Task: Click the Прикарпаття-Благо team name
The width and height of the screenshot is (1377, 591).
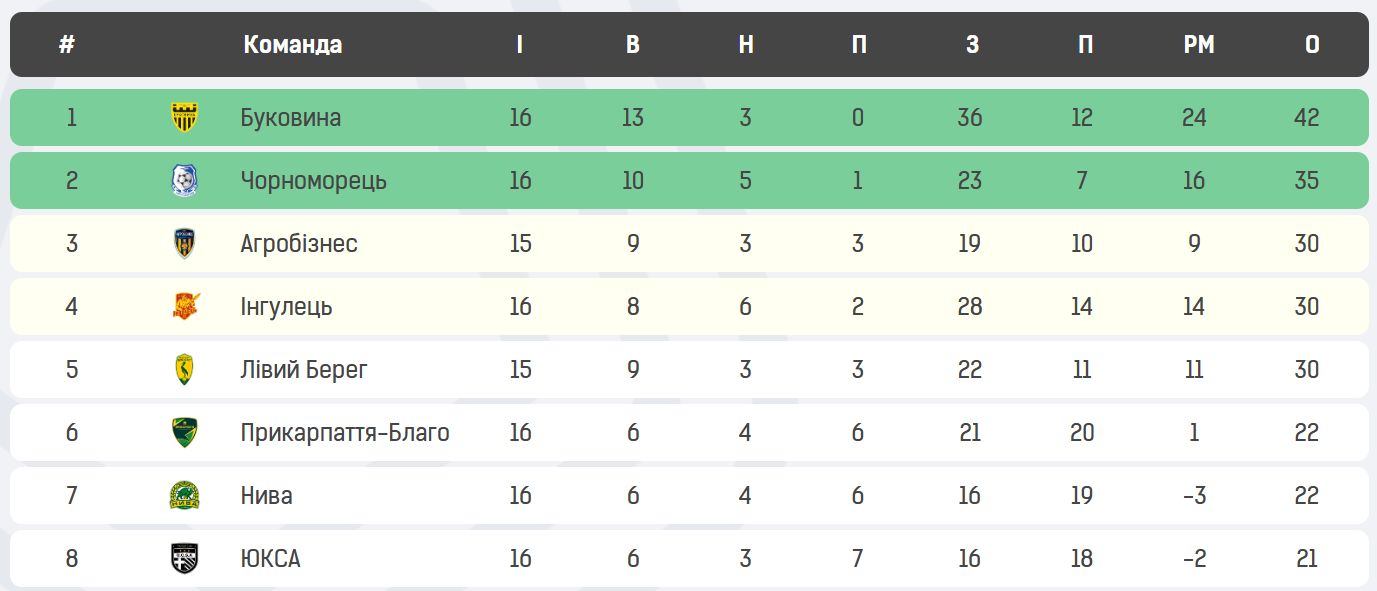Action: click(344, 433)
